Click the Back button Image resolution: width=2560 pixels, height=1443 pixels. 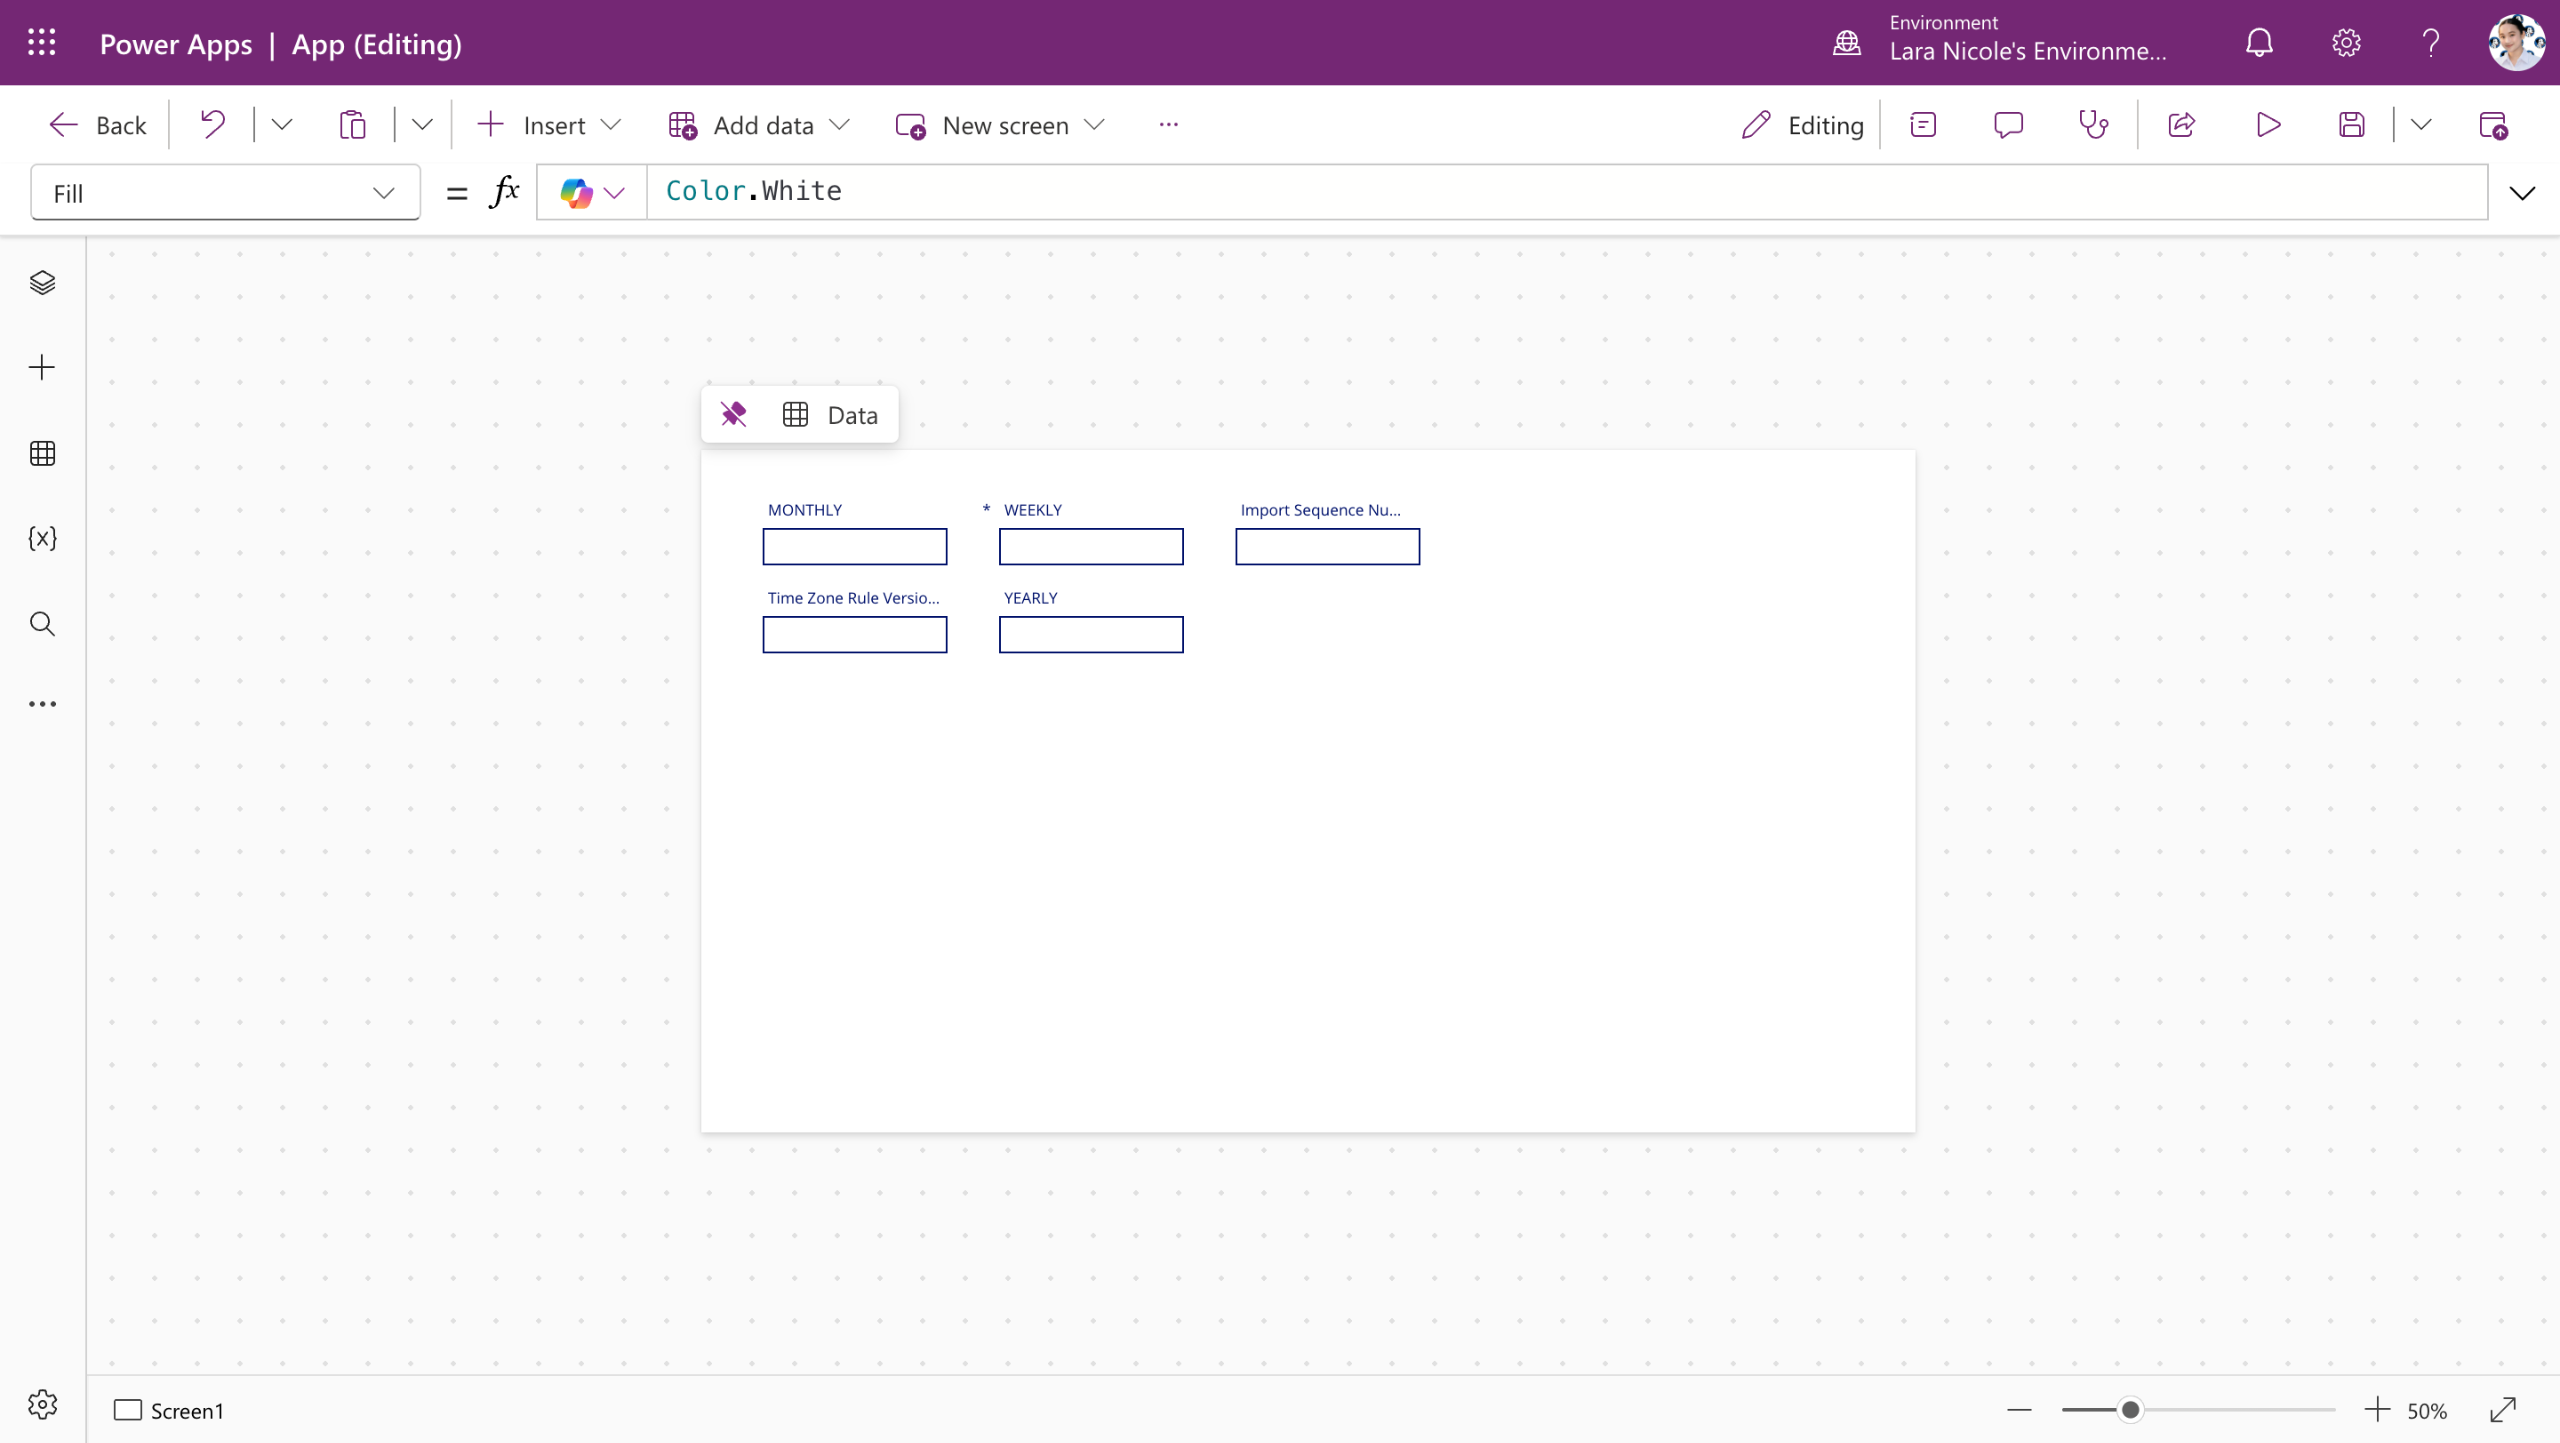click(x=98, y=125)
